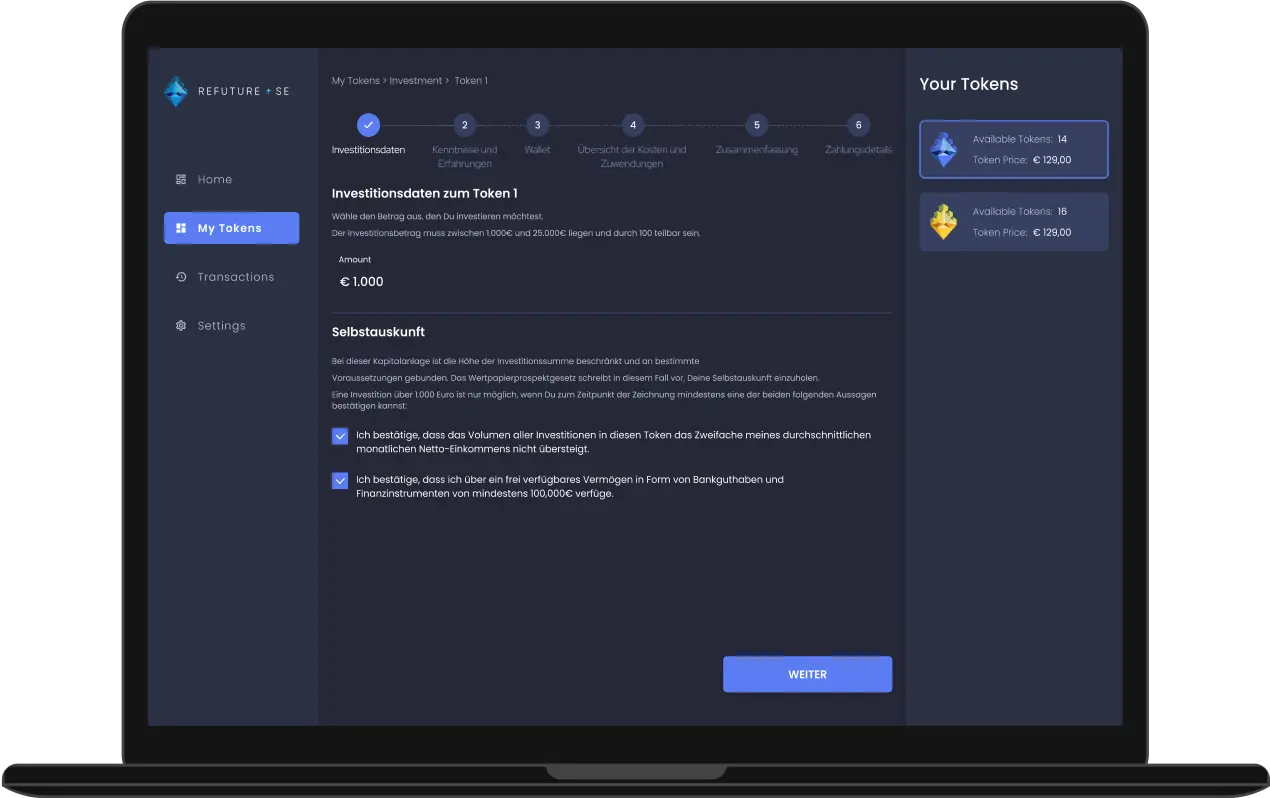Screen dimensions: 1270x798
Task: Open step 5 Zusammenfassung
Action: tap(757, 125)
